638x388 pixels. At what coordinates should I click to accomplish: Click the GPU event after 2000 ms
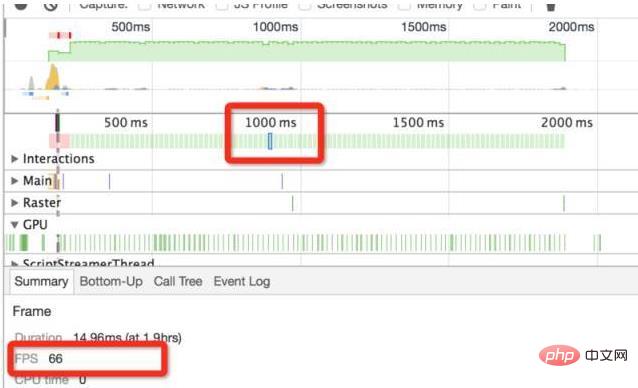597,243
